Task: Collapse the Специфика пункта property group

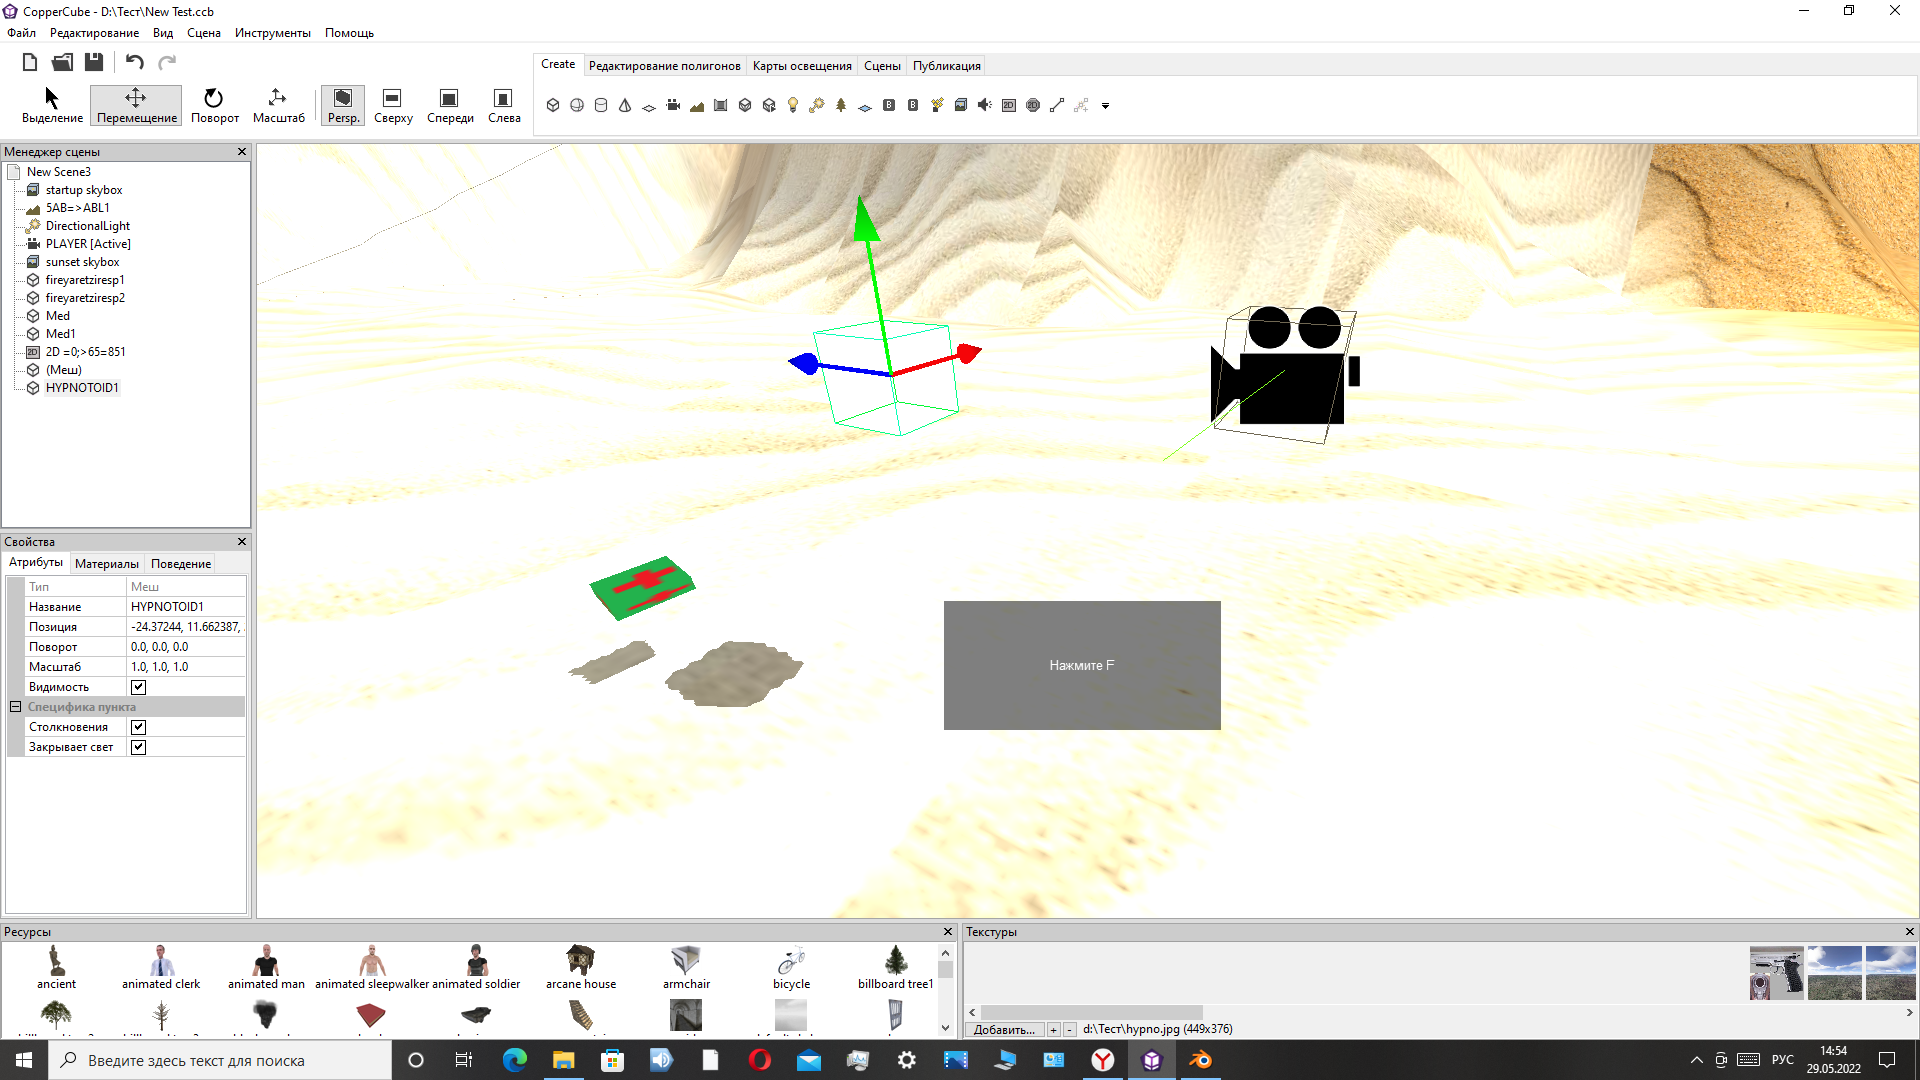Action: 16,707
